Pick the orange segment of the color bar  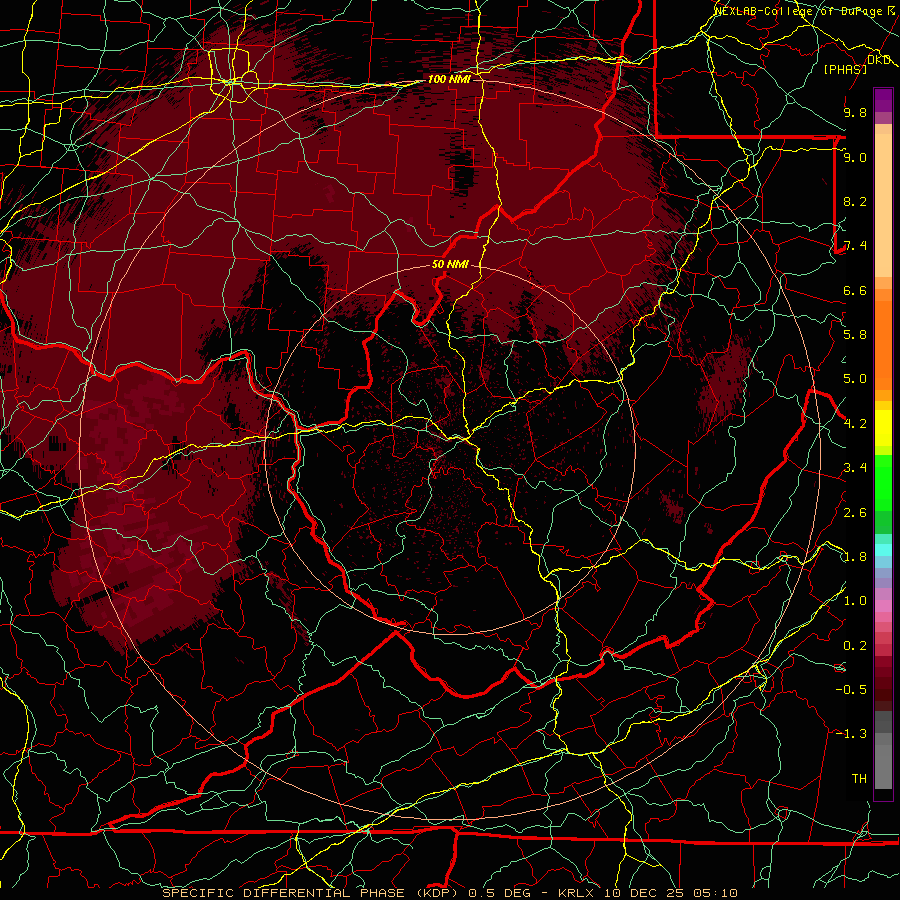[883, 339]
